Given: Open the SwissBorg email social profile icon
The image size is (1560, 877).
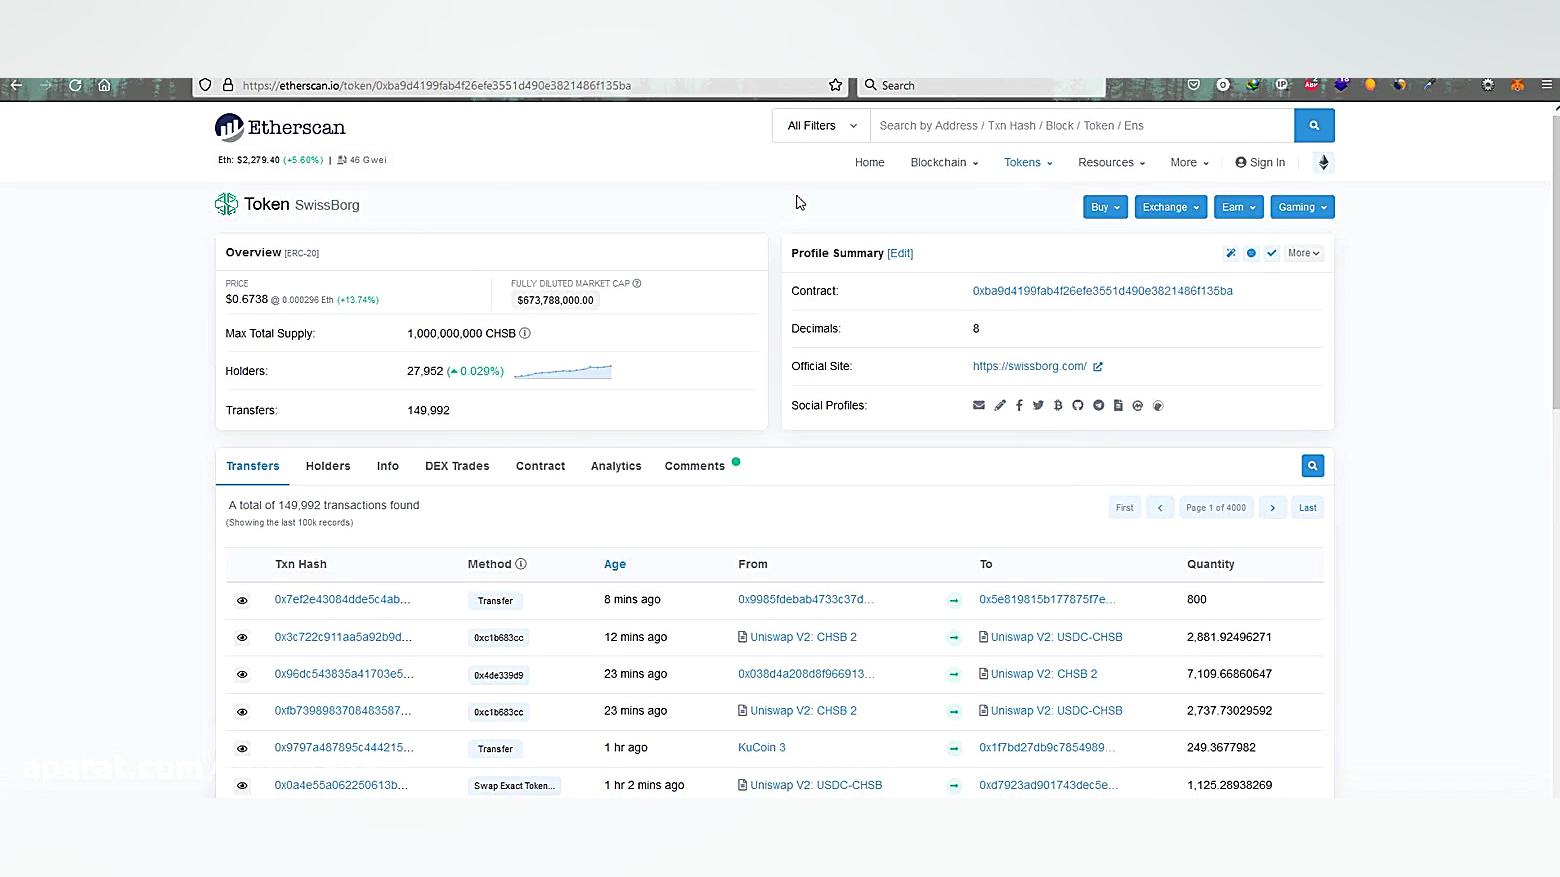Looking at the screenshot, I should [979, 405].
